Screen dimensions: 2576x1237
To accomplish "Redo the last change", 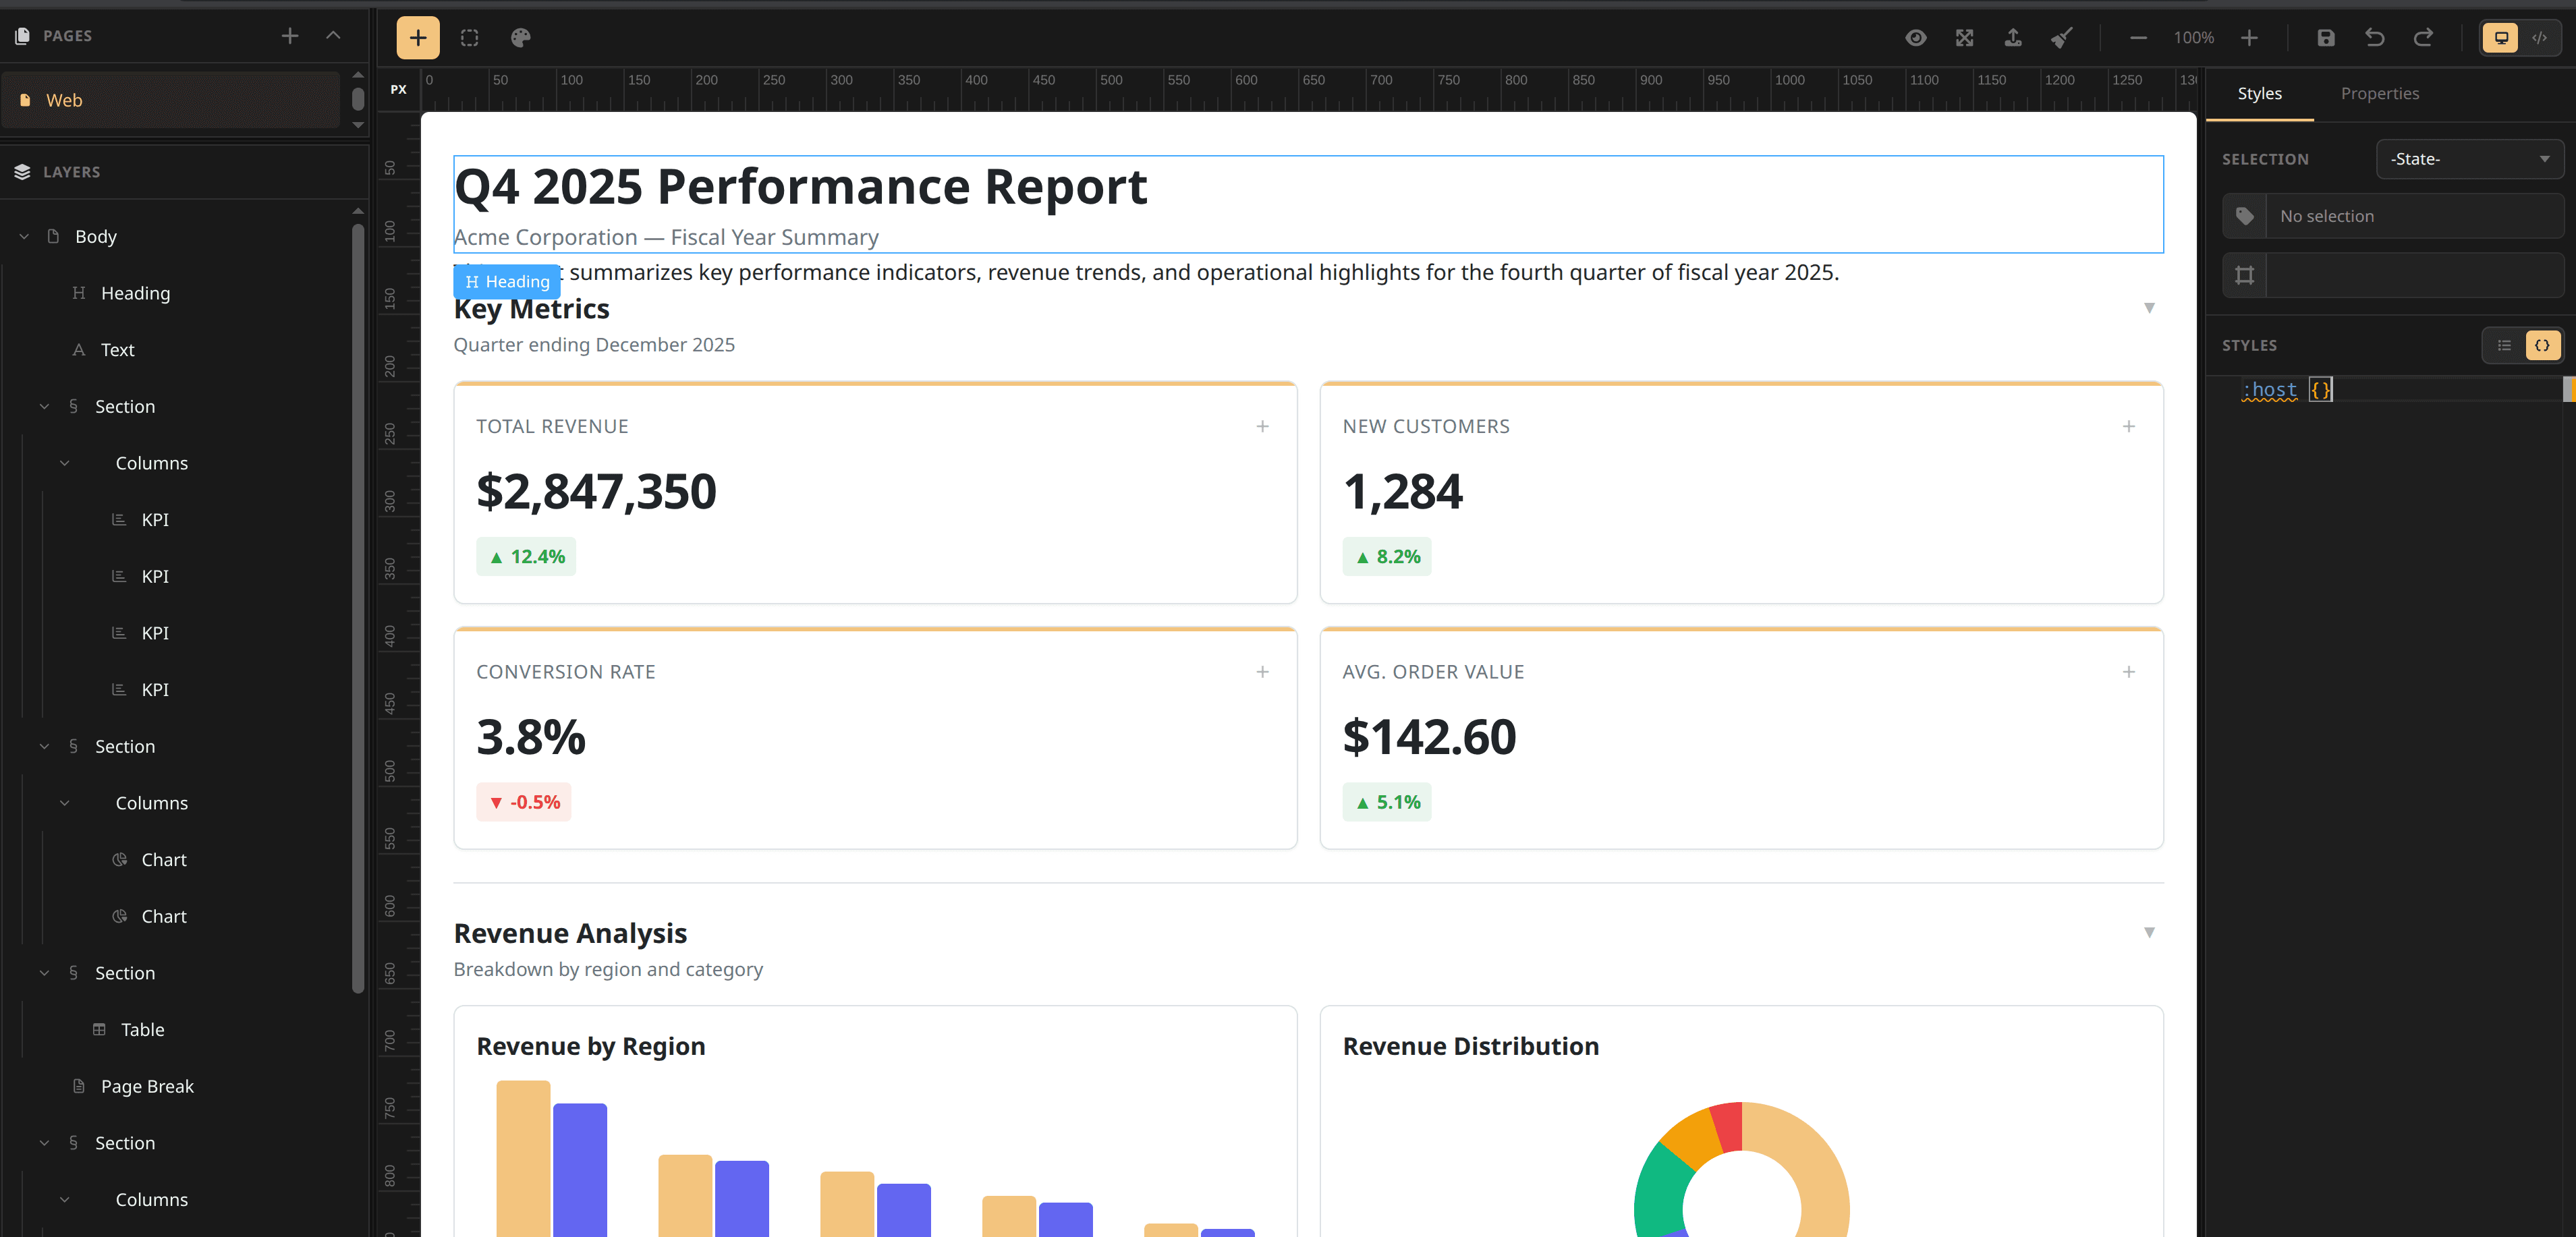I will 2423,38.
